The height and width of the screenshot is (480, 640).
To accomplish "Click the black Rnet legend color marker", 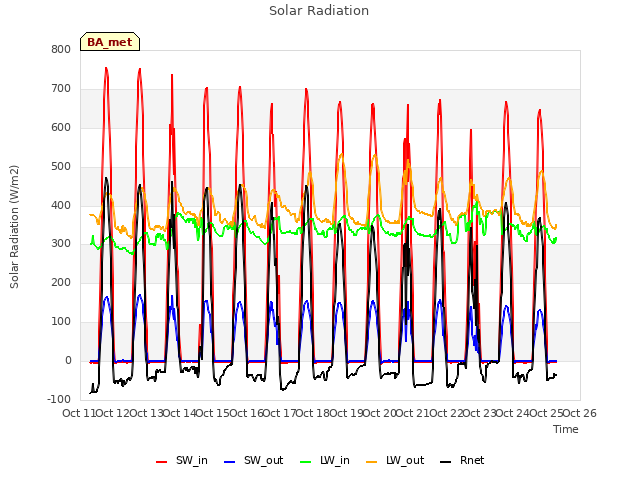I will pos(446,462).
